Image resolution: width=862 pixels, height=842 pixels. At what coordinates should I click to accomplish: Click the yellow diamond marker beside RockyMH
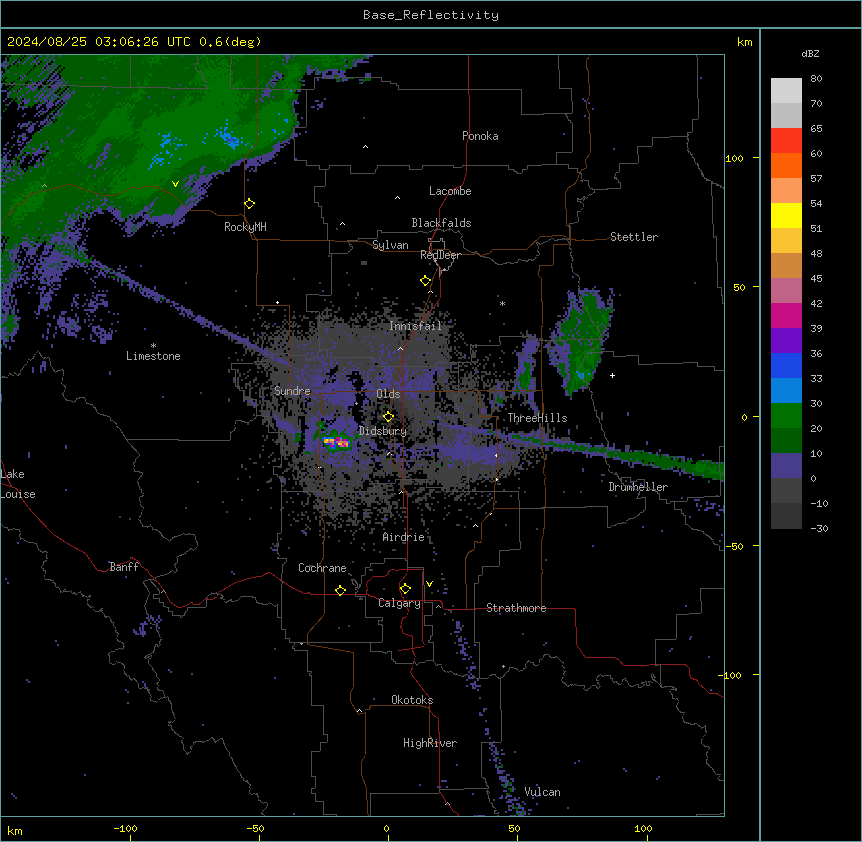pos(249,204)
